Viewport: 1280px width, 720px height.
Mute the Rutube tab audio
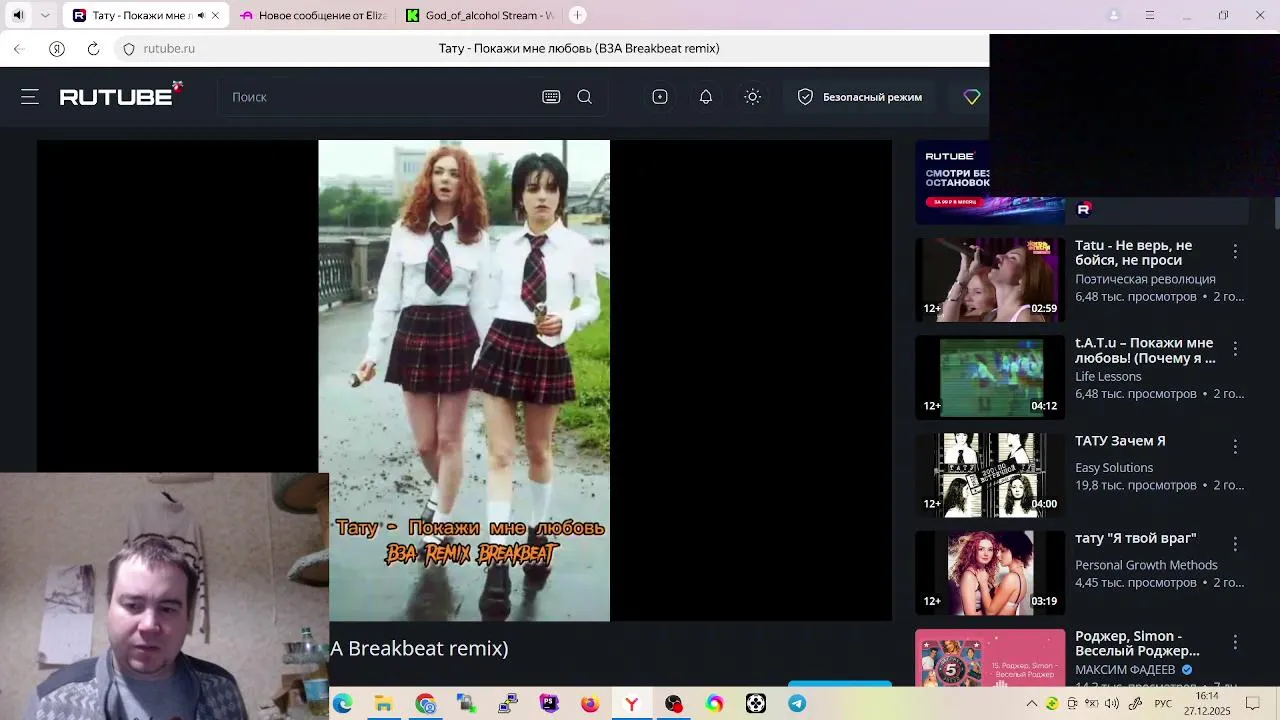(x=201, y=15)
